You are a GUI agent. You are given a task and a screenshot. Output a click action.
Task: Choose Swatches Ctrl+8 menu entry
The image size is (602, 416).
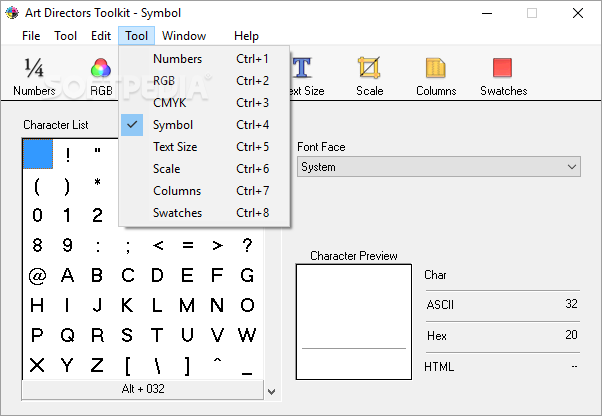pos(204,213)
